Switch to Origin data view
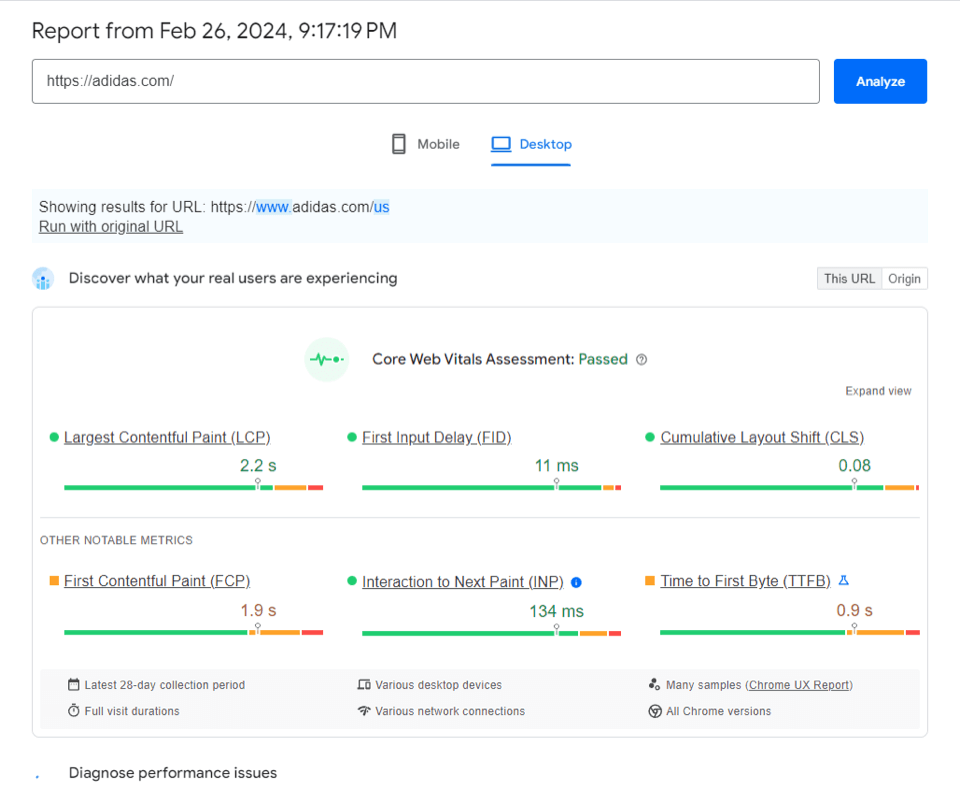Screen dimensions: 960x789 pos(904,278)
